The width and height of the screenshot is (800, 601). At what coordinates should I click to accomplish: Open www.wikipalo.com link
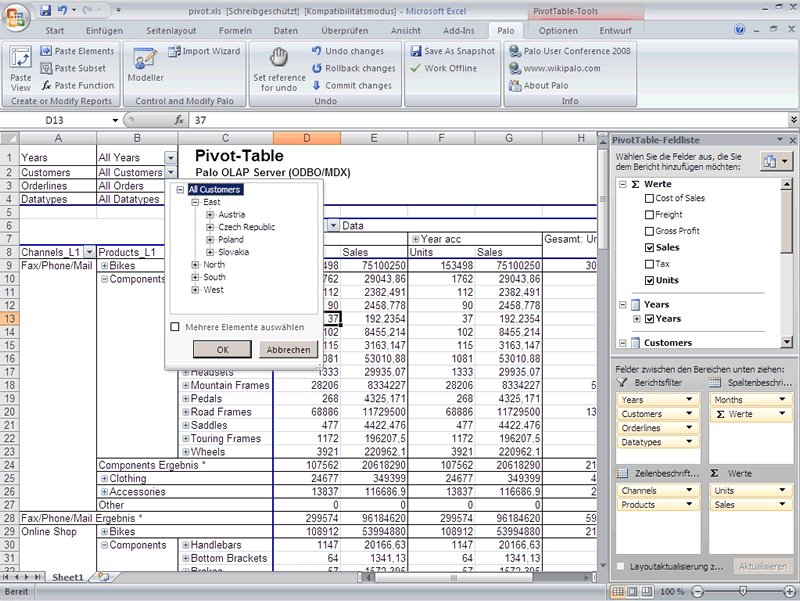(x=555, y=68)
